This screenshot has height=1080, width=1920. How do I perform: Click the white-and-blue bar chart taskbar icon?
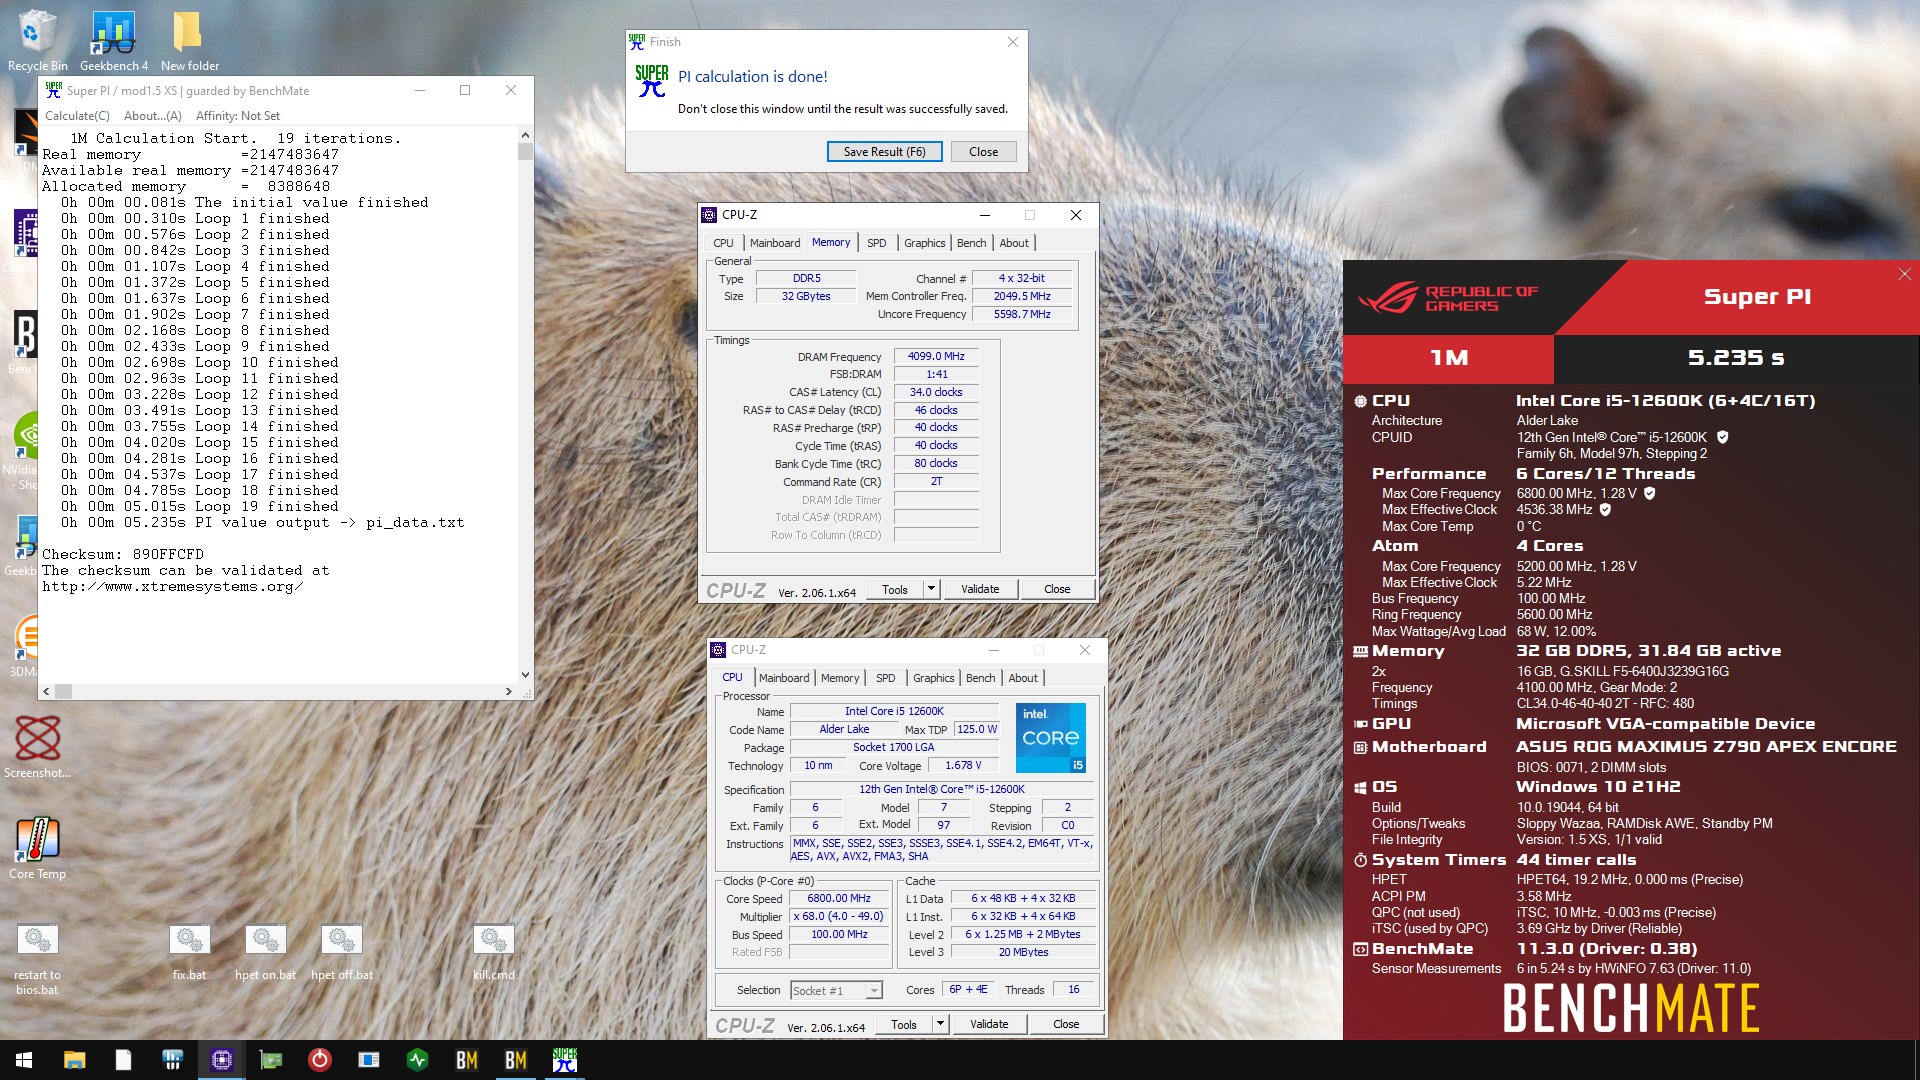[x=172, y=1060]
